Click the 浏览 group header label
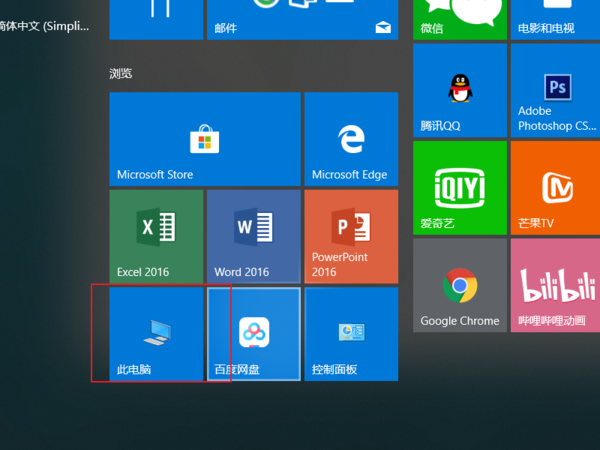The image size is (600, 450). pyautogui.click(x=120, y=74)
